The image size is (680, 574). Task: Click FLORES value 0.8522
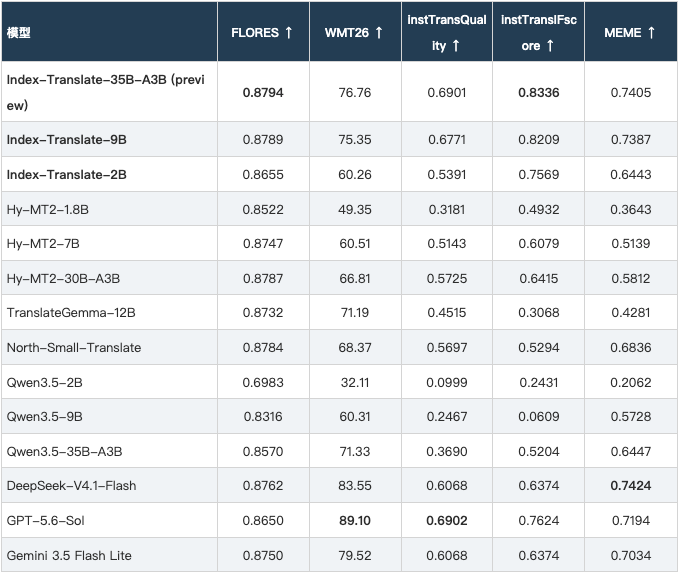pyautogui.click(x=263, y=210)
